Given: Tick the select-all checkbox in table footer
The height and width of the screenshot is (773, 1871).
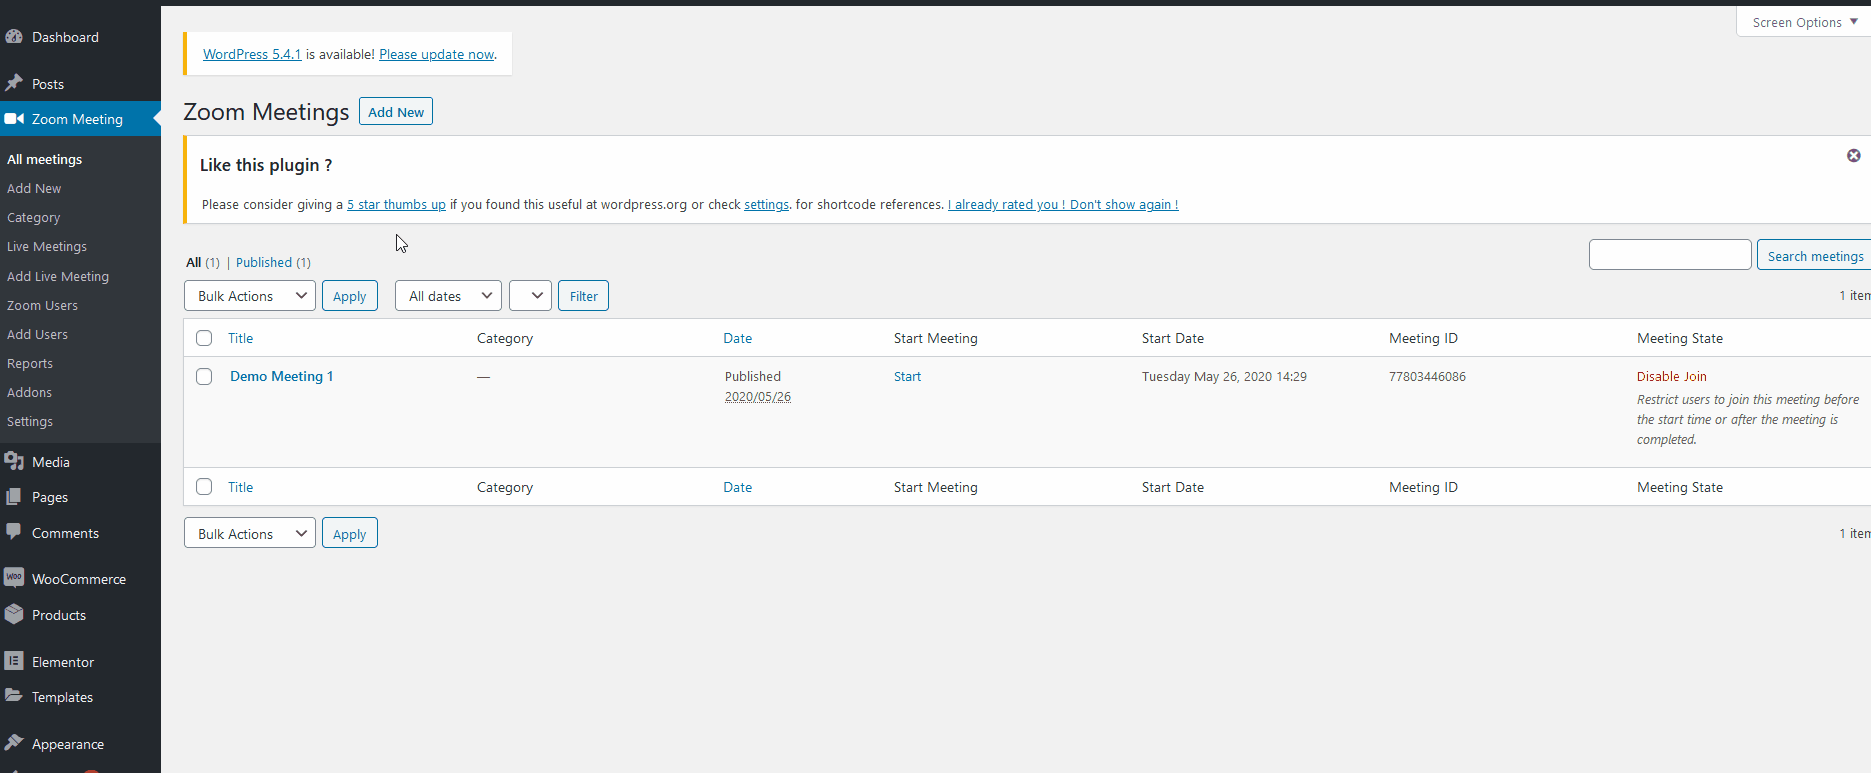Looking at the screenshot, I should [204, 486].
